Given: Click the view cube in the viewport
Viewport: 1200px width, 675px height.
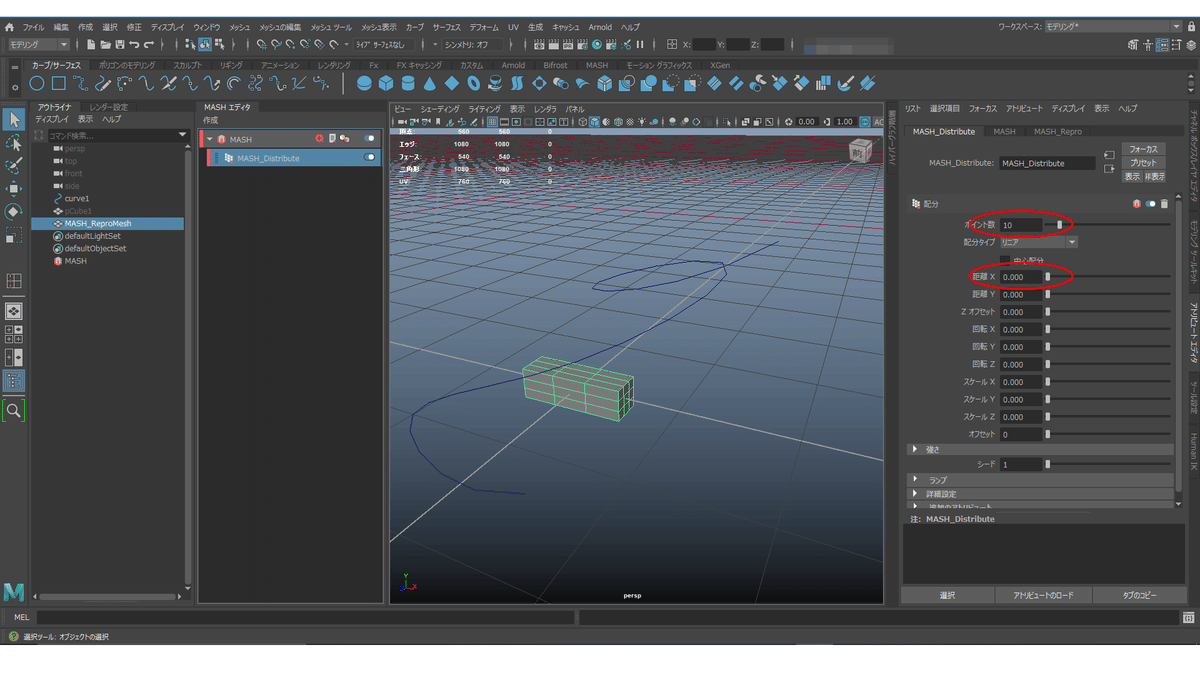Looking at the screenshot, I should (859, 151).
